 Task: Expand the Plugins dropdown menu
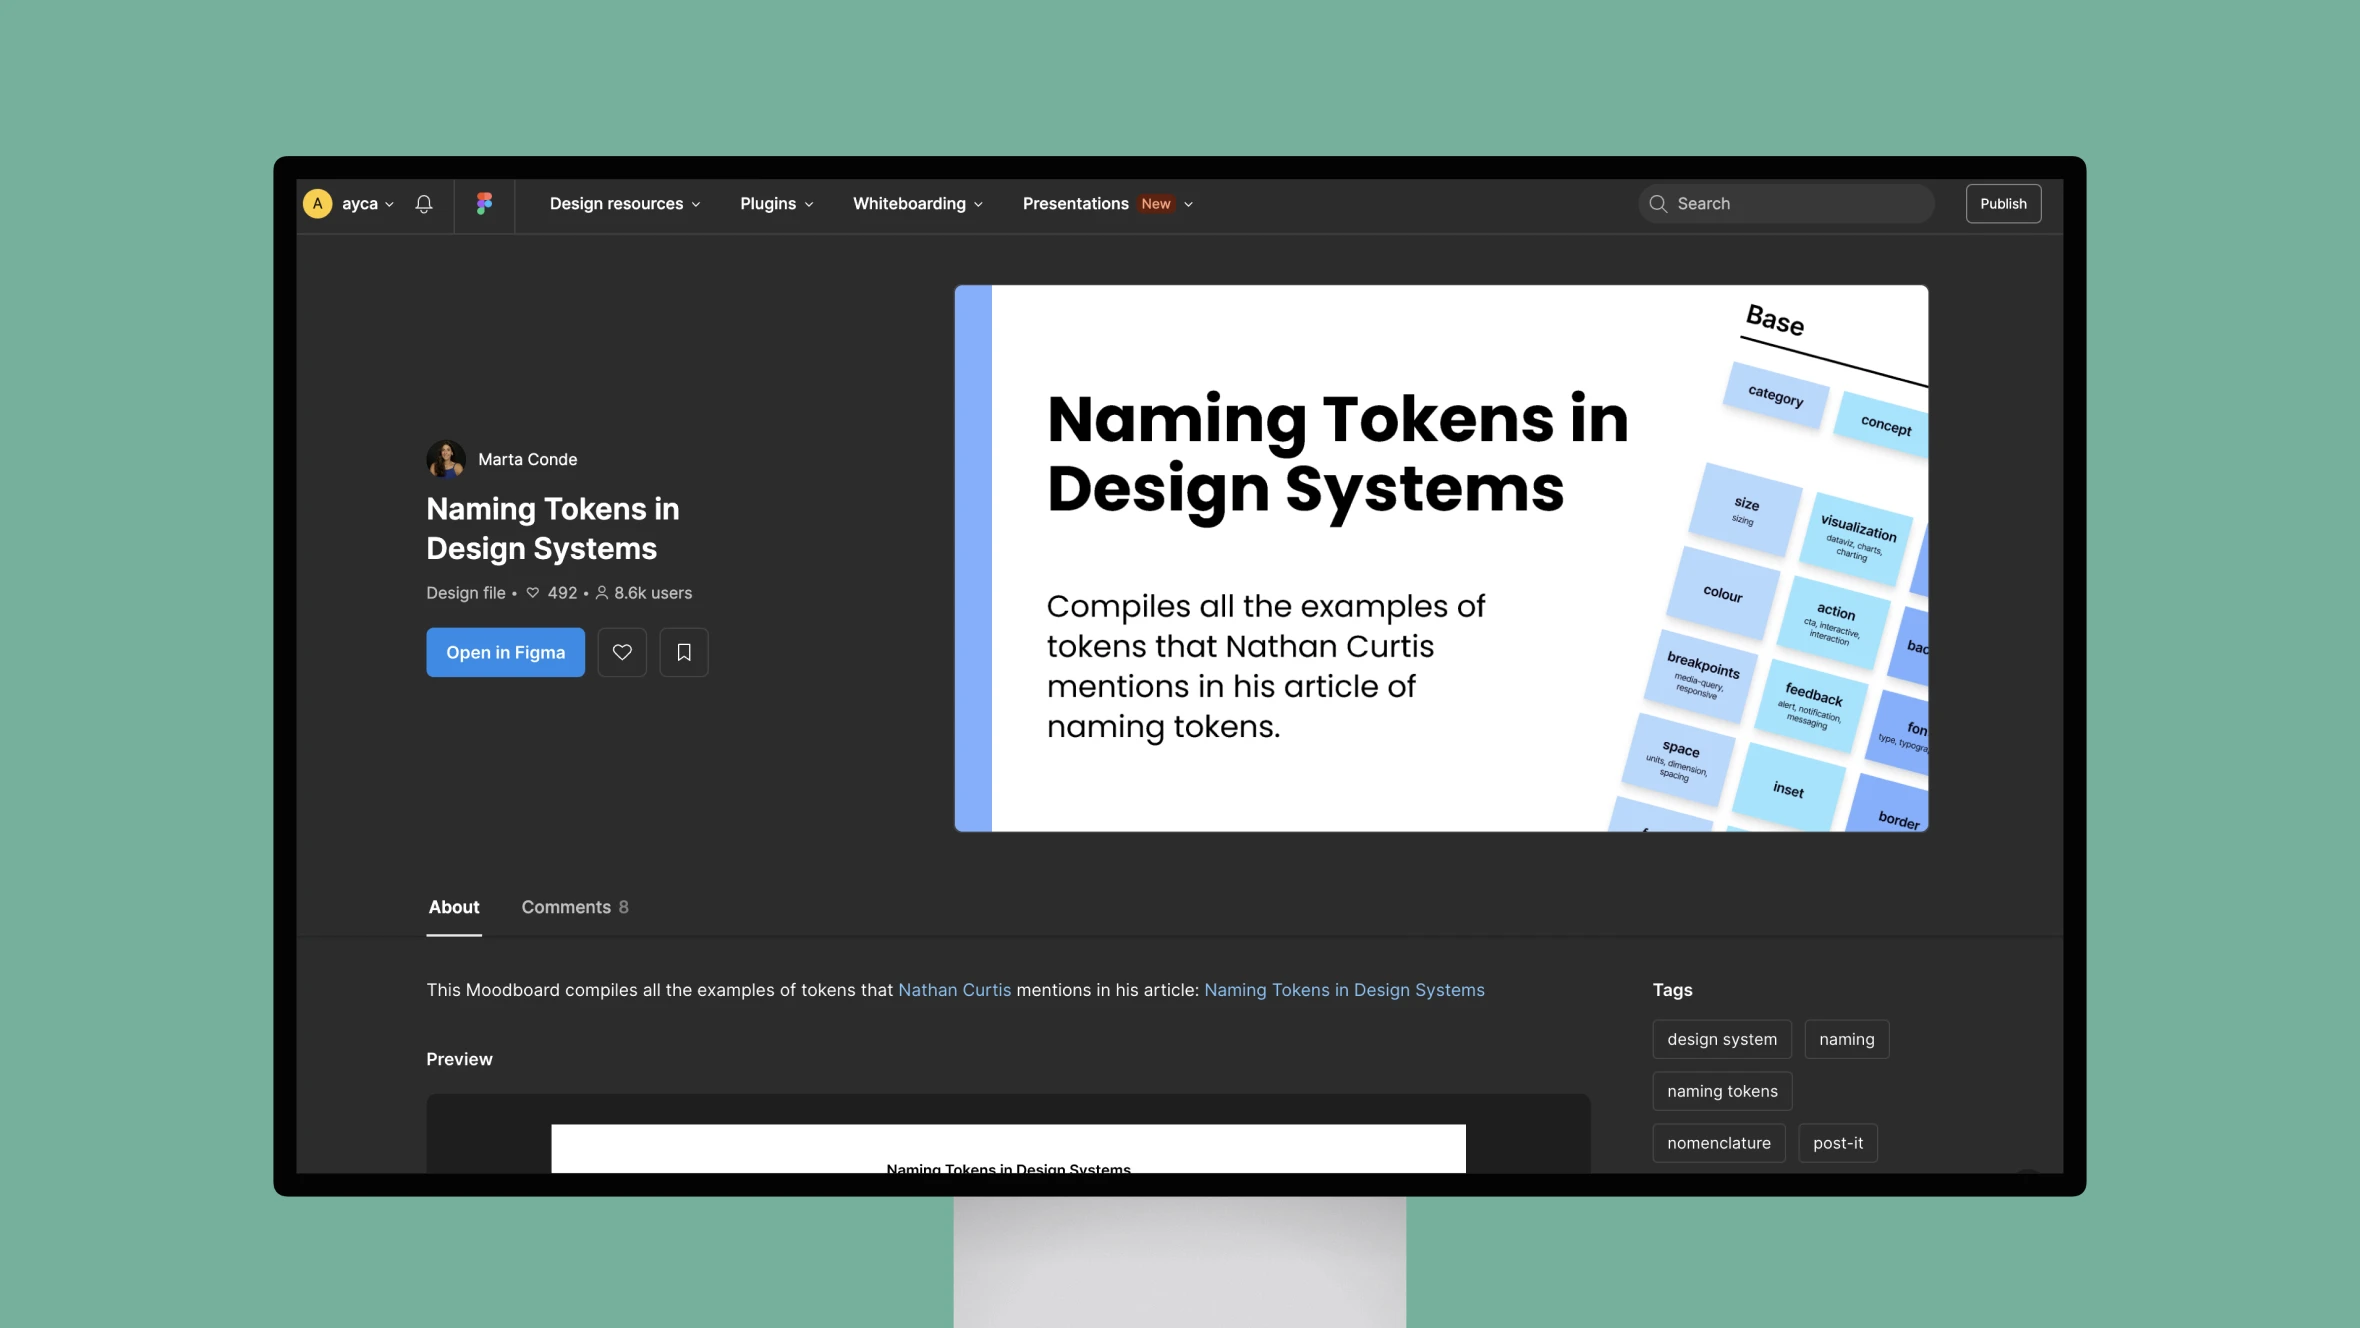[x=776, y=203]
